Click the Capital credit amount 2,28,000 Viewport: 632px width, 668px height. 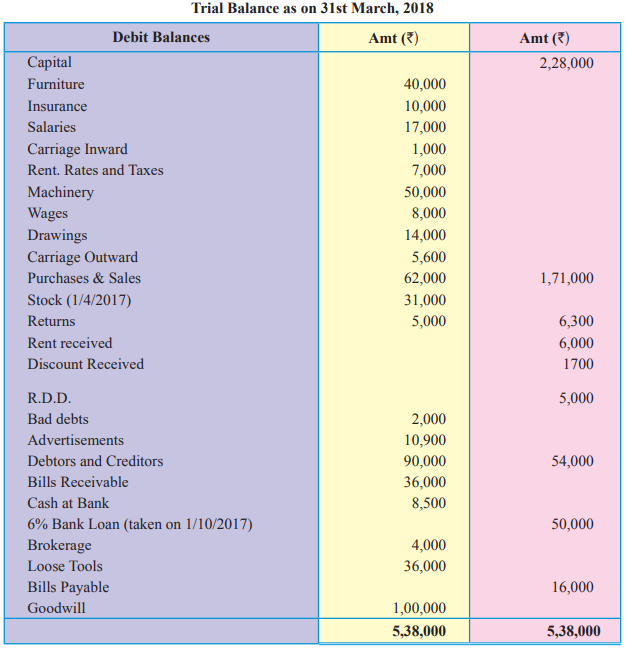tap(566, 63)
